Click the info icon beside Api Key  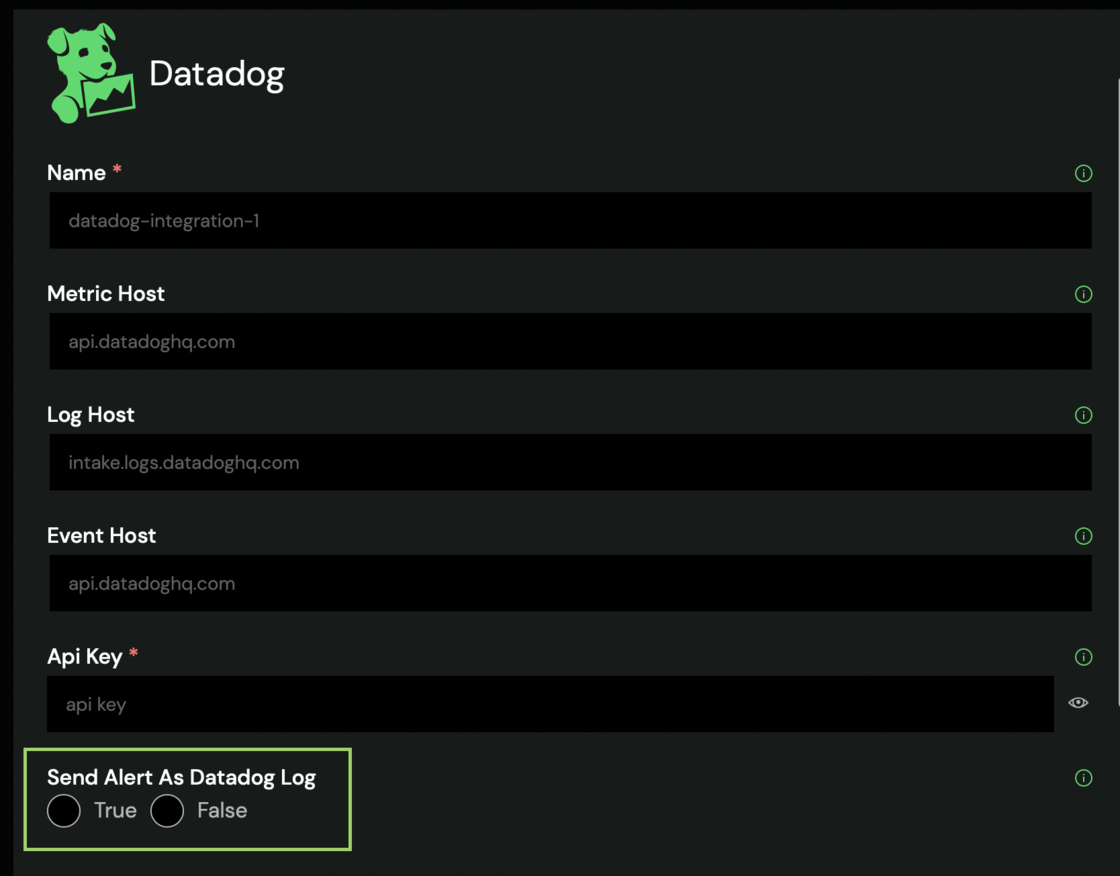(1083, 657)
